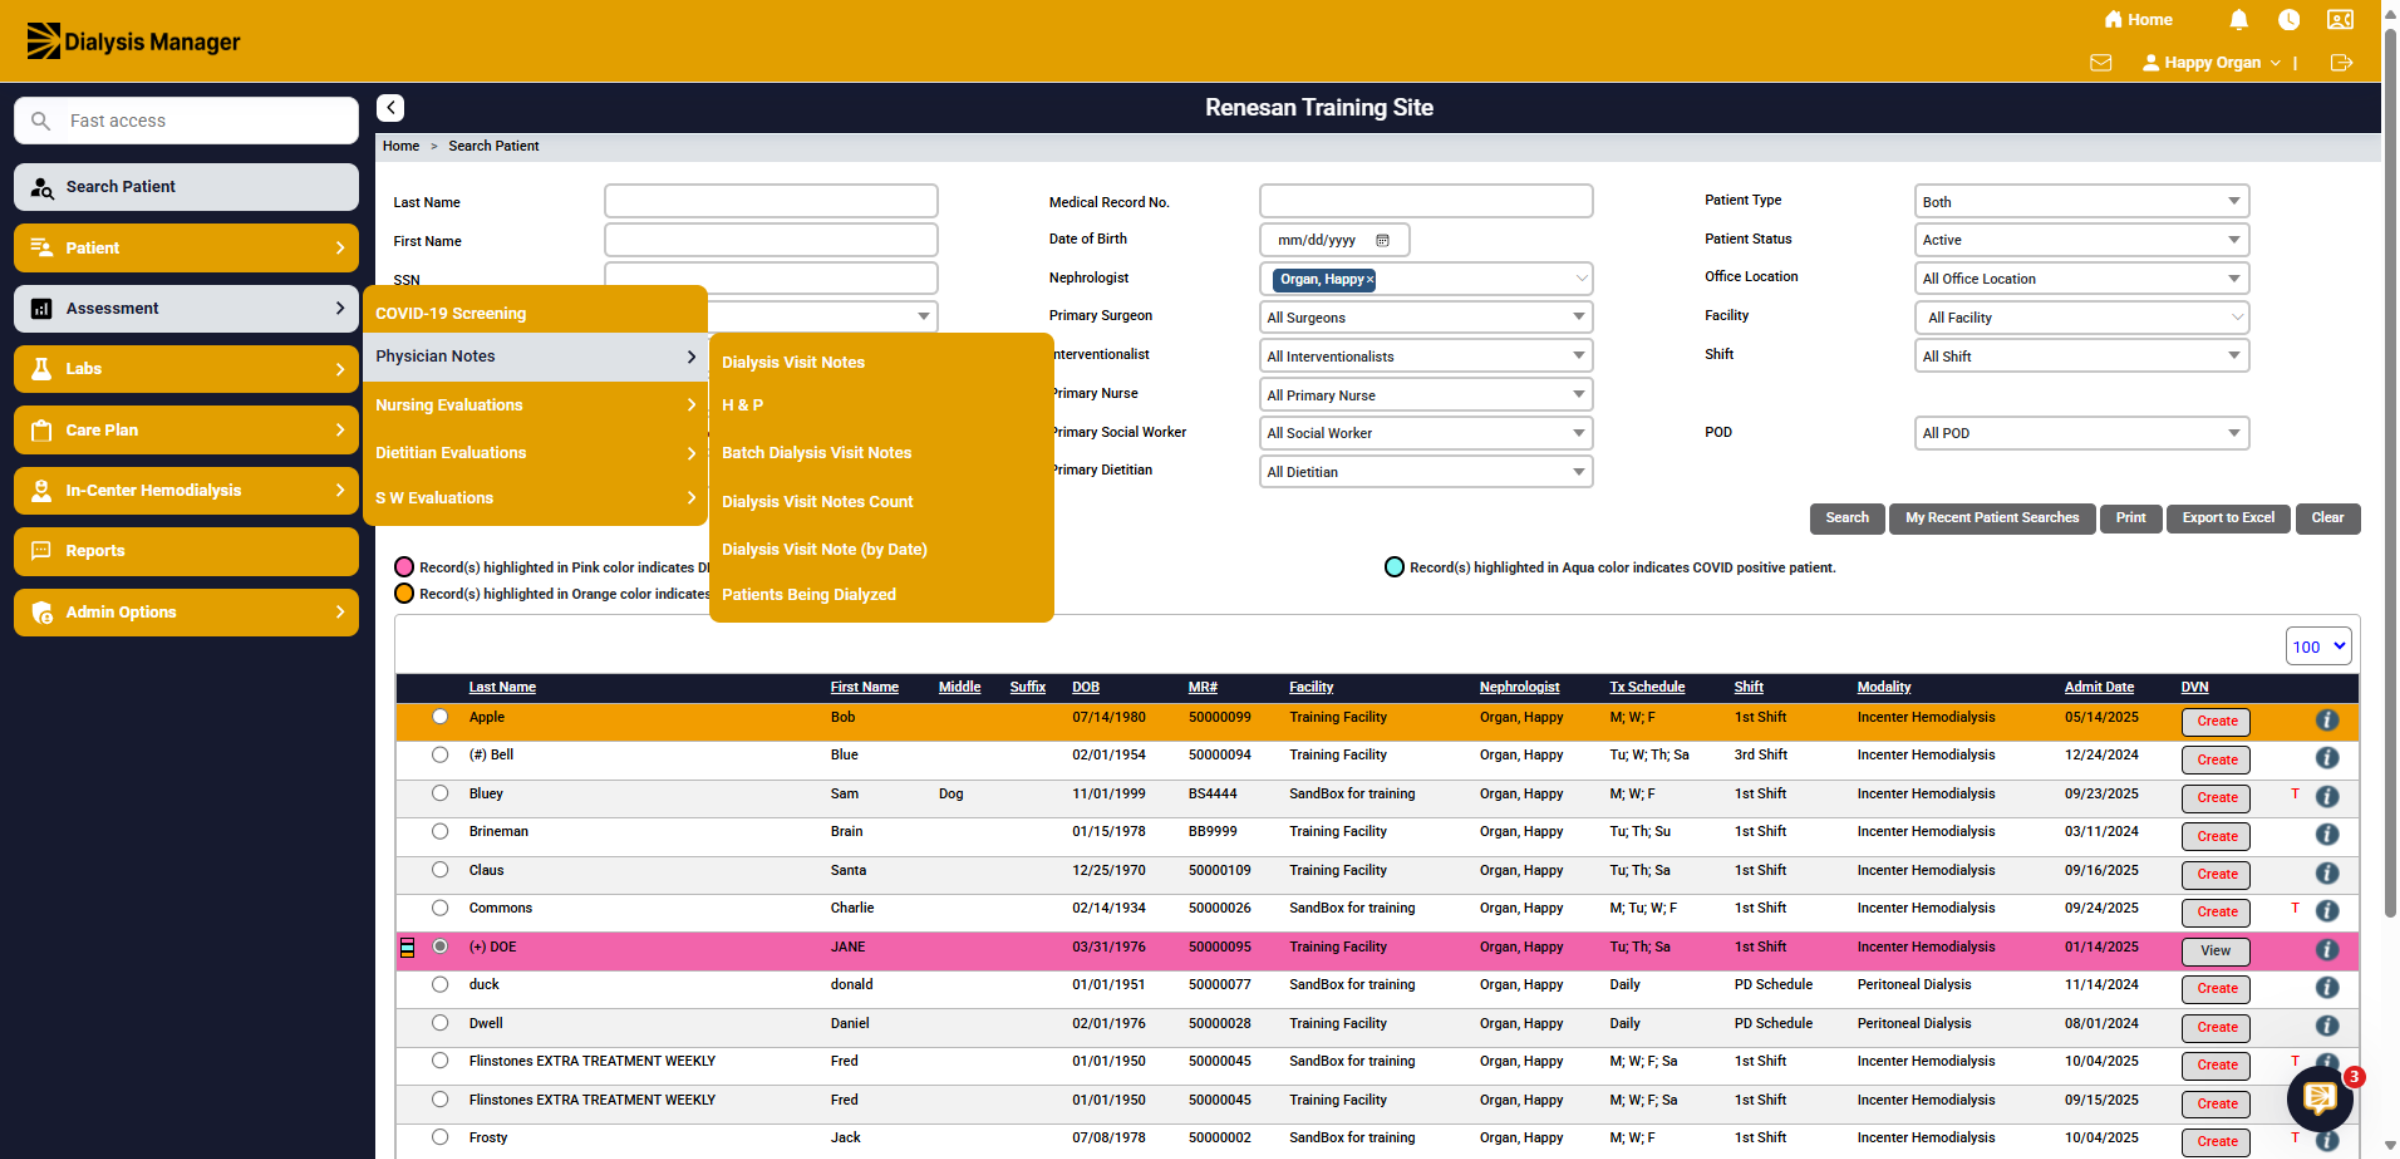This screenshot has height=1159, width=2400.
Task: Select radio button for Apple patient
Action: pyautogui.click(x=440, y=717)
